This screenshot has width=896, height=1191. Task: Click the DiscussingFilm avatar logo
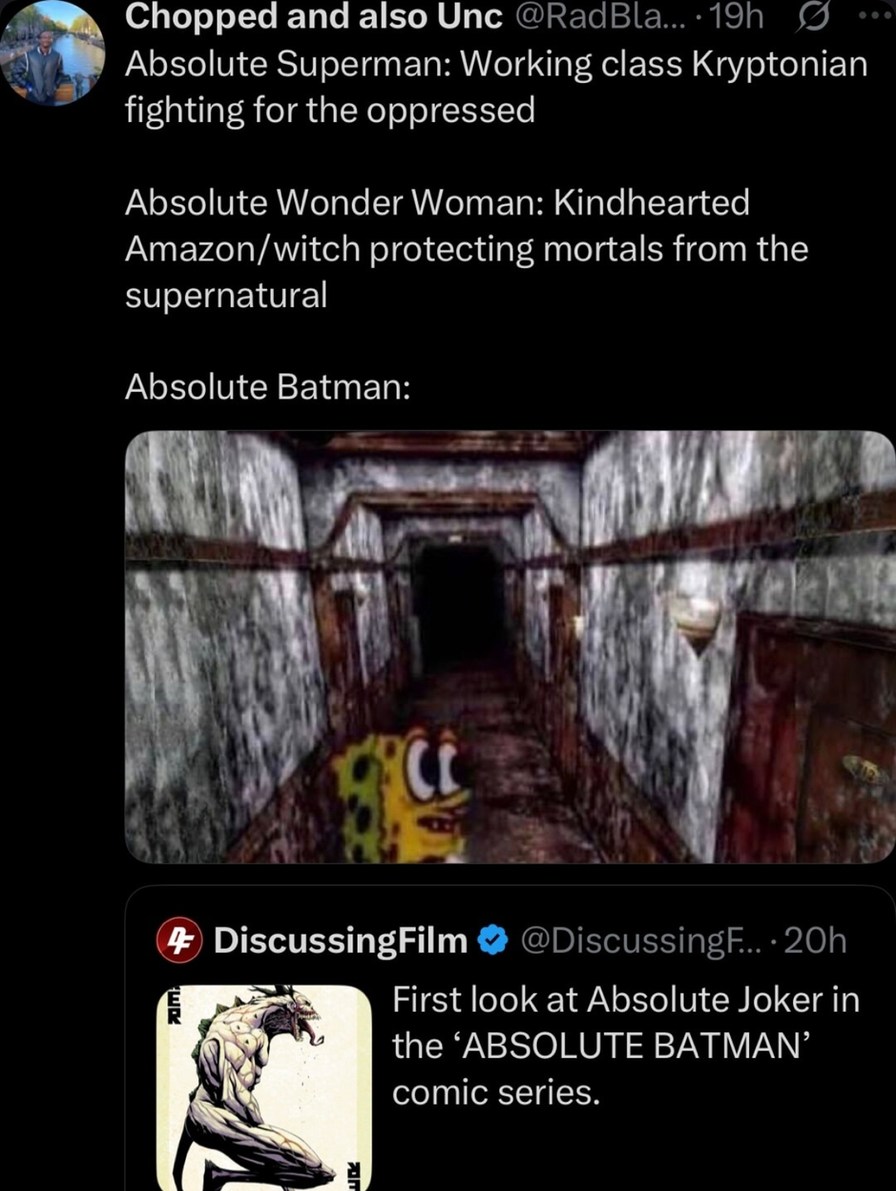[x=179, y=941]
